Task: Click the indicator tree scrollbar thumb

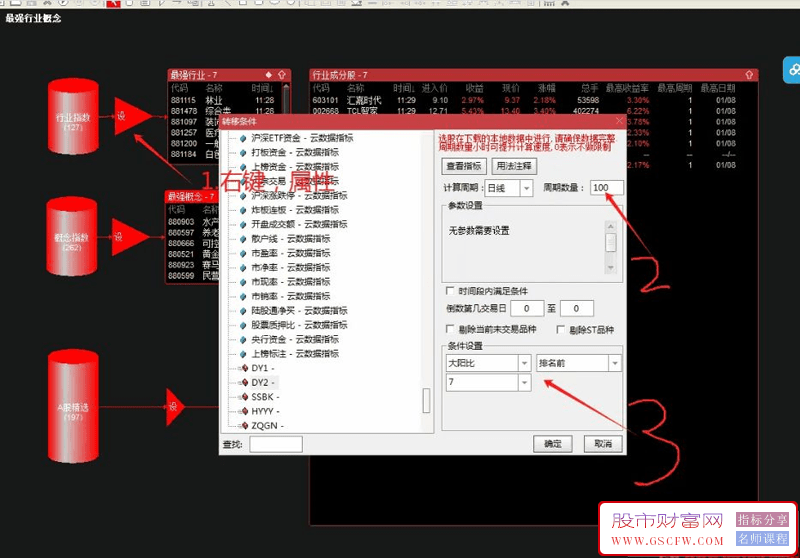Action: [x=427, y=400]
